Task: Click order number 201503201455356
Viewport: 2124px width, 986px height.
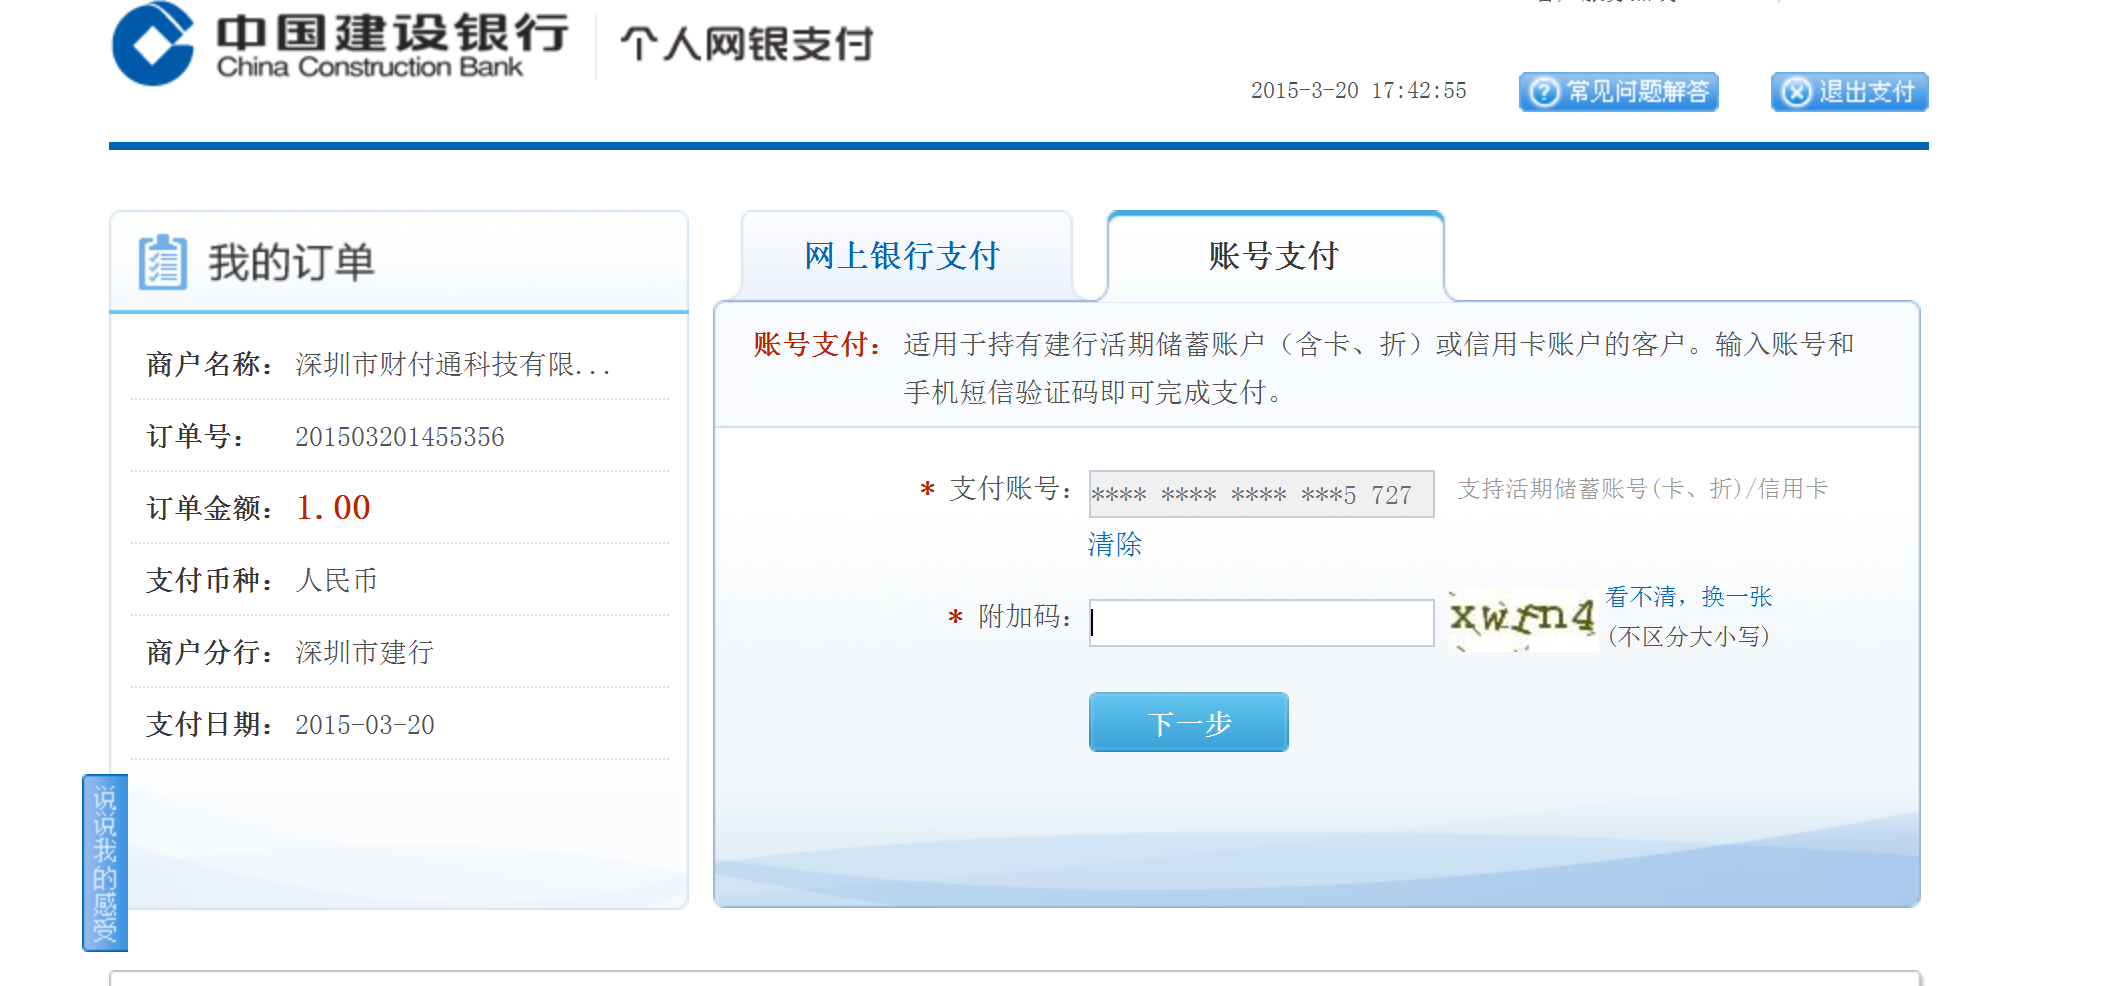Action: pos(400,437)
